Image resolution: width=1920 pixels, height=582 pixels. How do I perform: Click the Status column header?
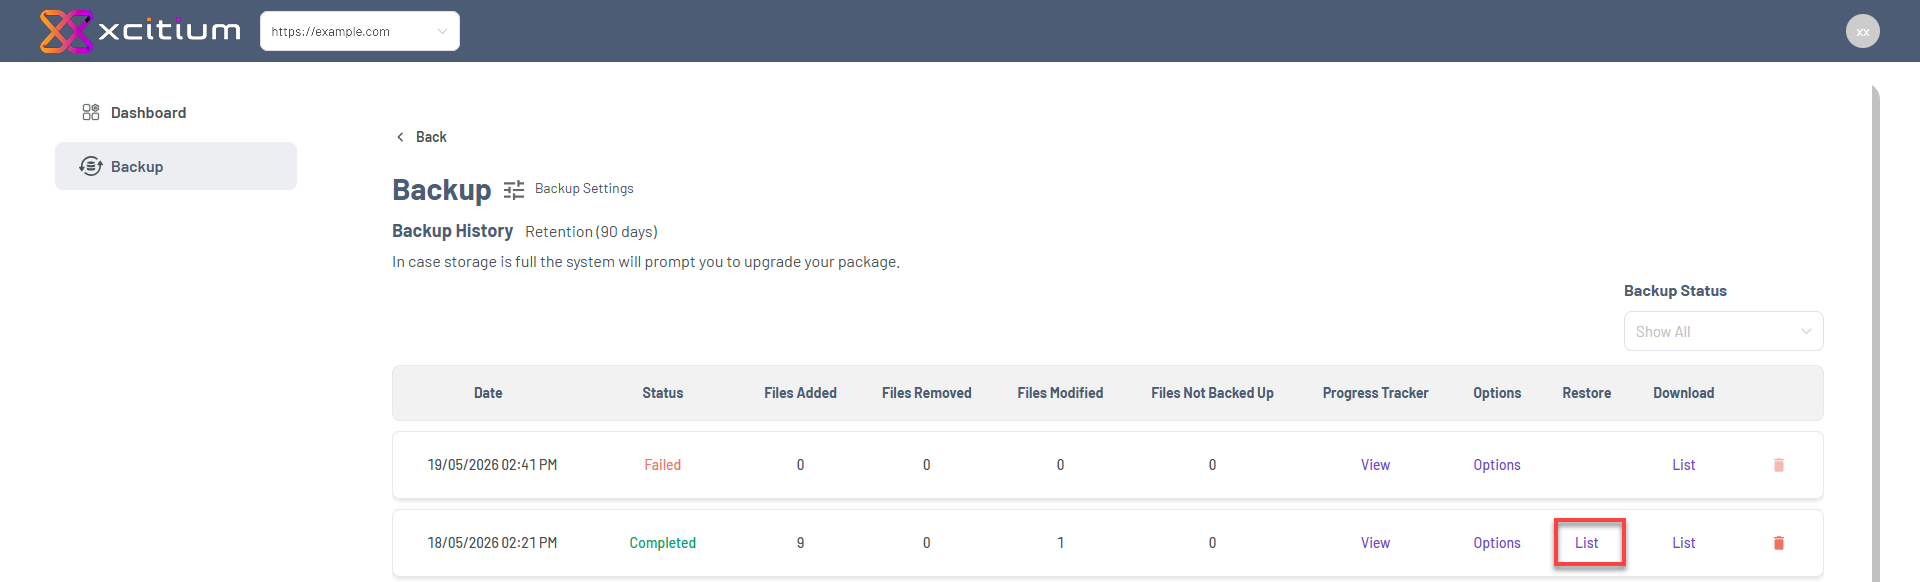point(662,393)
